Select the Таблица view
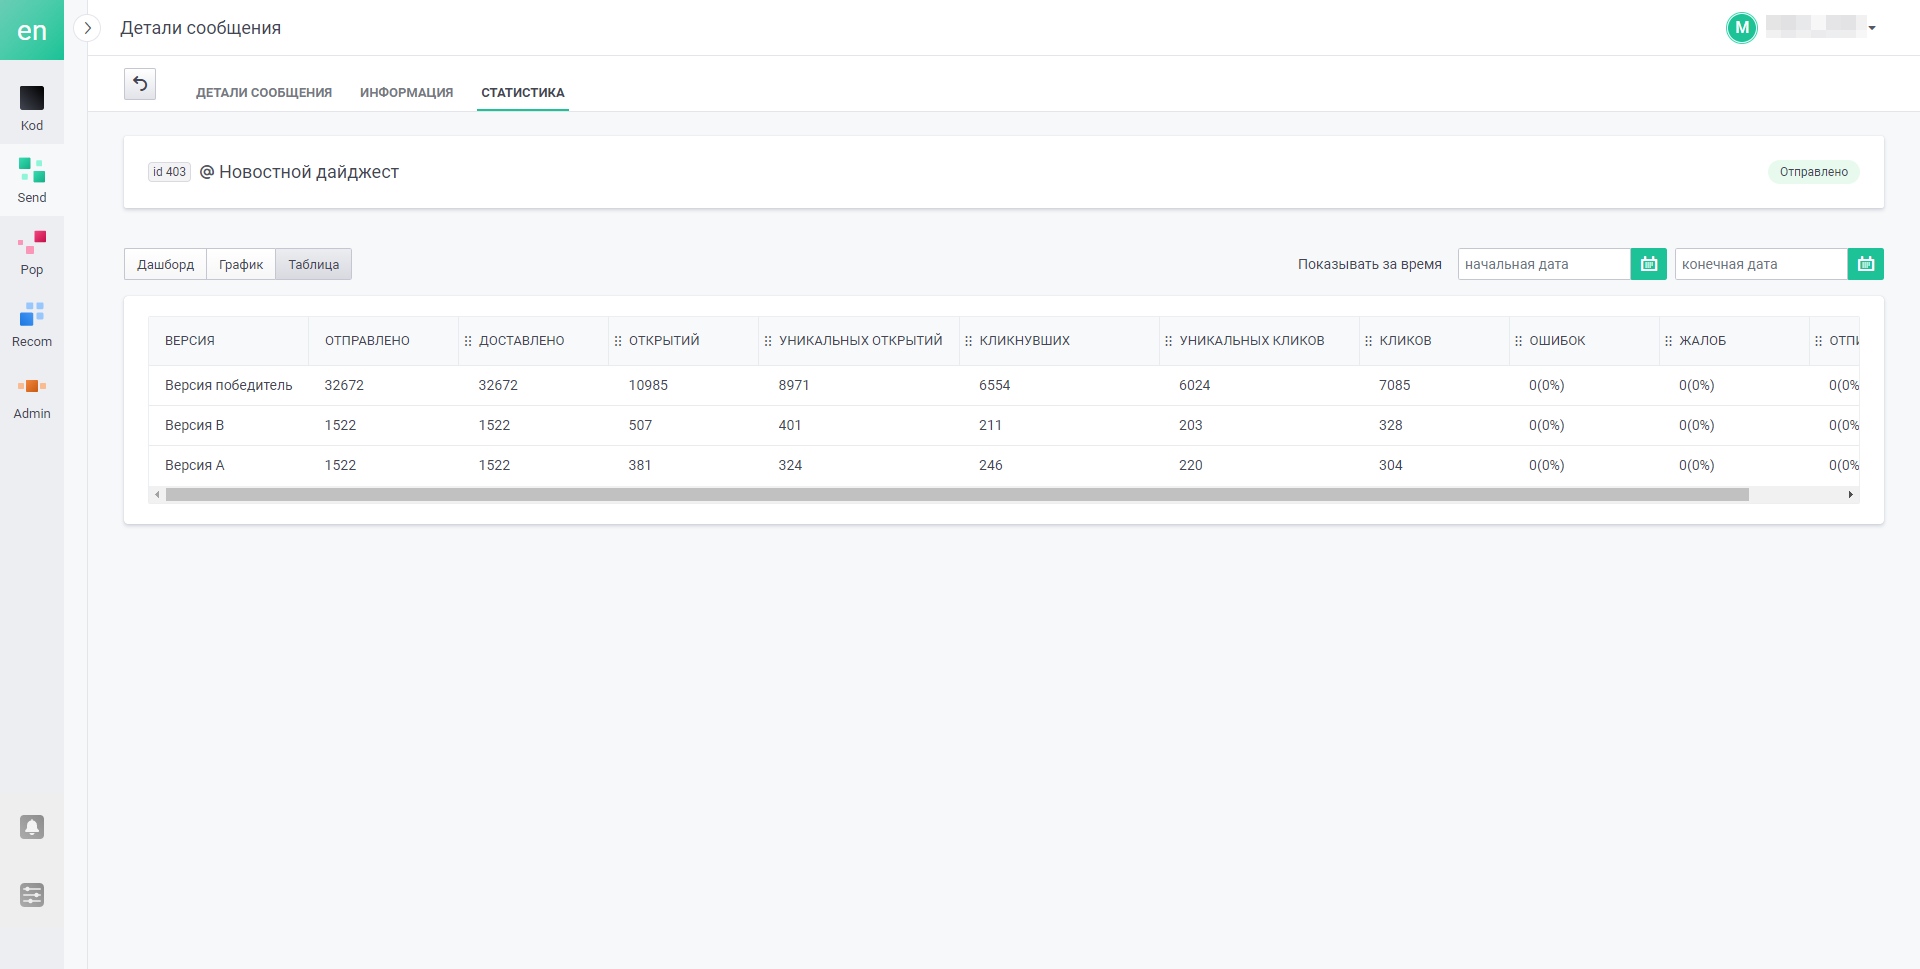Viewport: 1920px width, 969px height. point(314,264)
